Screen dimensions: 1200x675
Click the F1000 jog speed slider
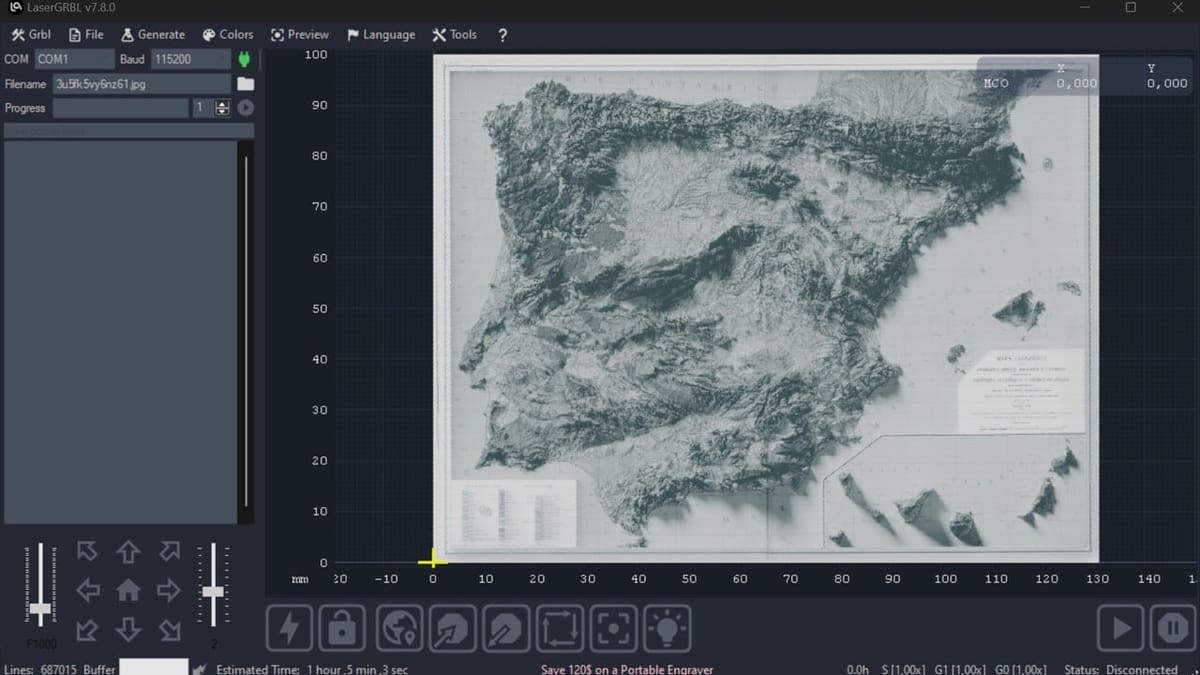tap(40, 608)
